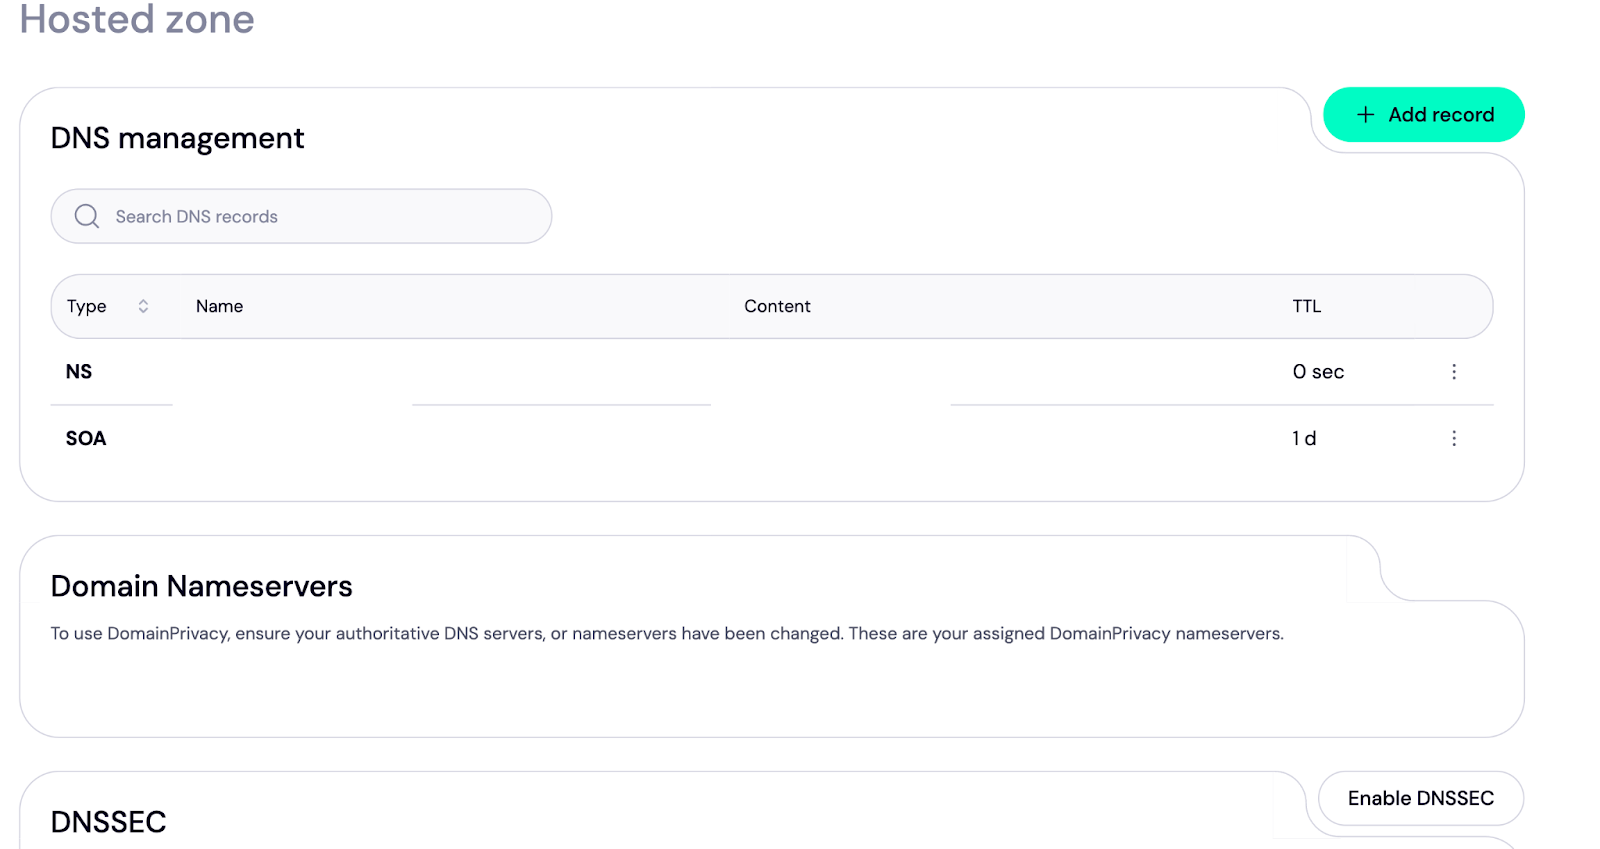Open the NS record three-dot menu
This screenshot has height=849, width=1600.
tap(1453, 372)
